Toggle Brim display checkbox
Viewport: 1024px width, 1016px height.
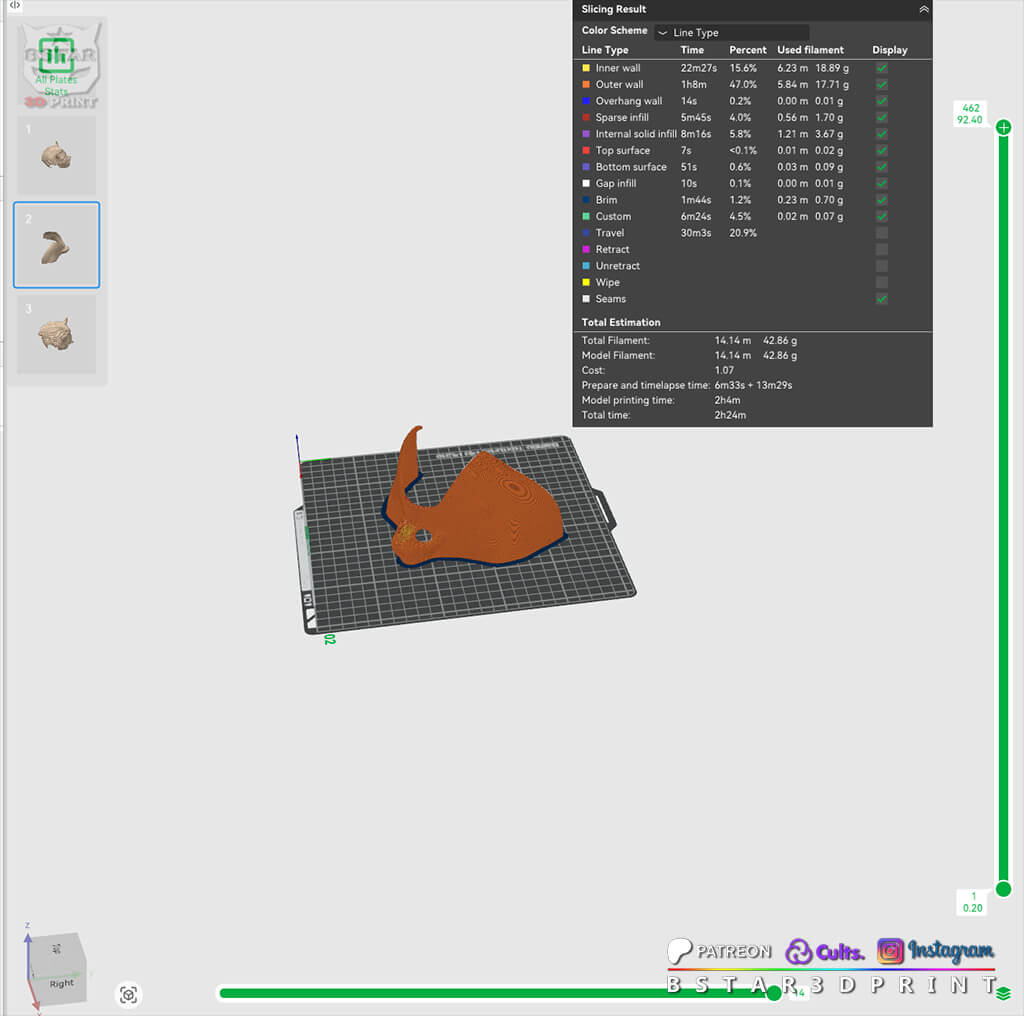(x=882, y=200)
